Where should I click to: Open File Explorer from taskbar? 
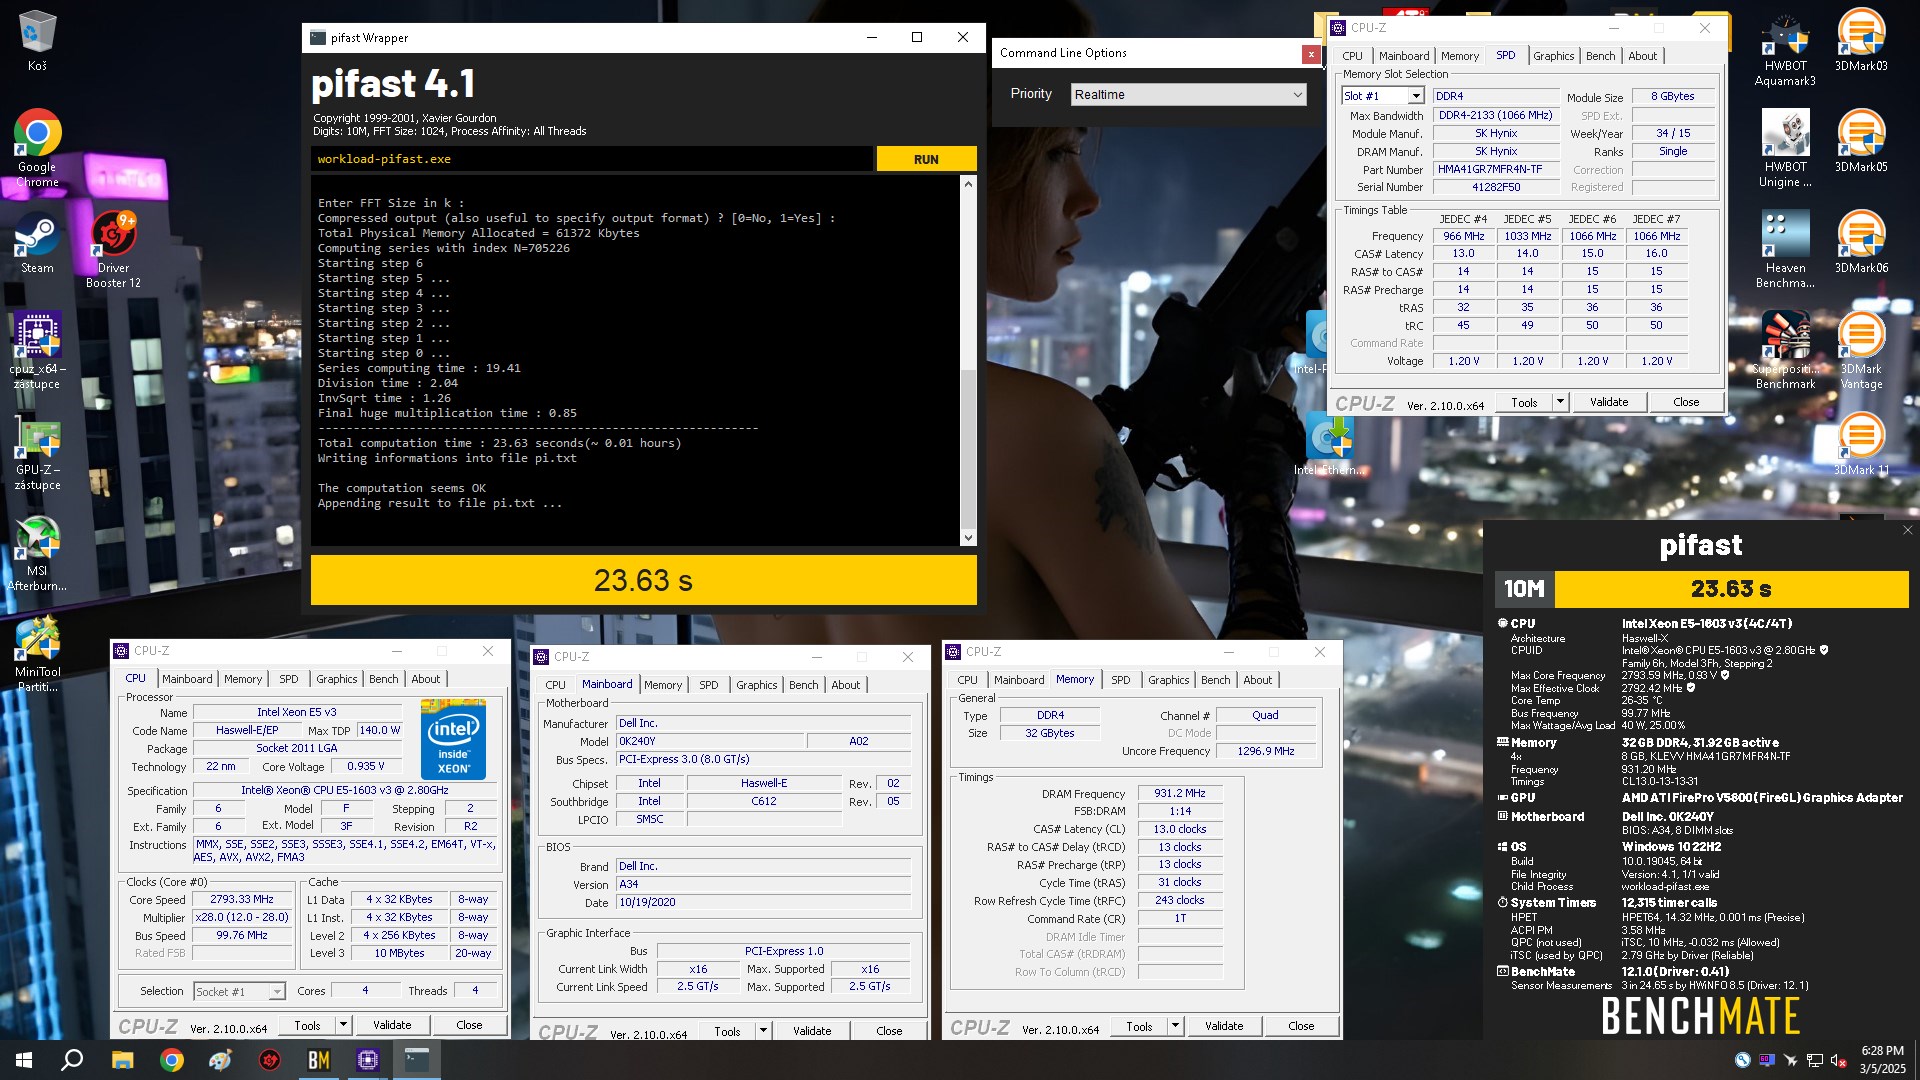[x=122, y=1060]
